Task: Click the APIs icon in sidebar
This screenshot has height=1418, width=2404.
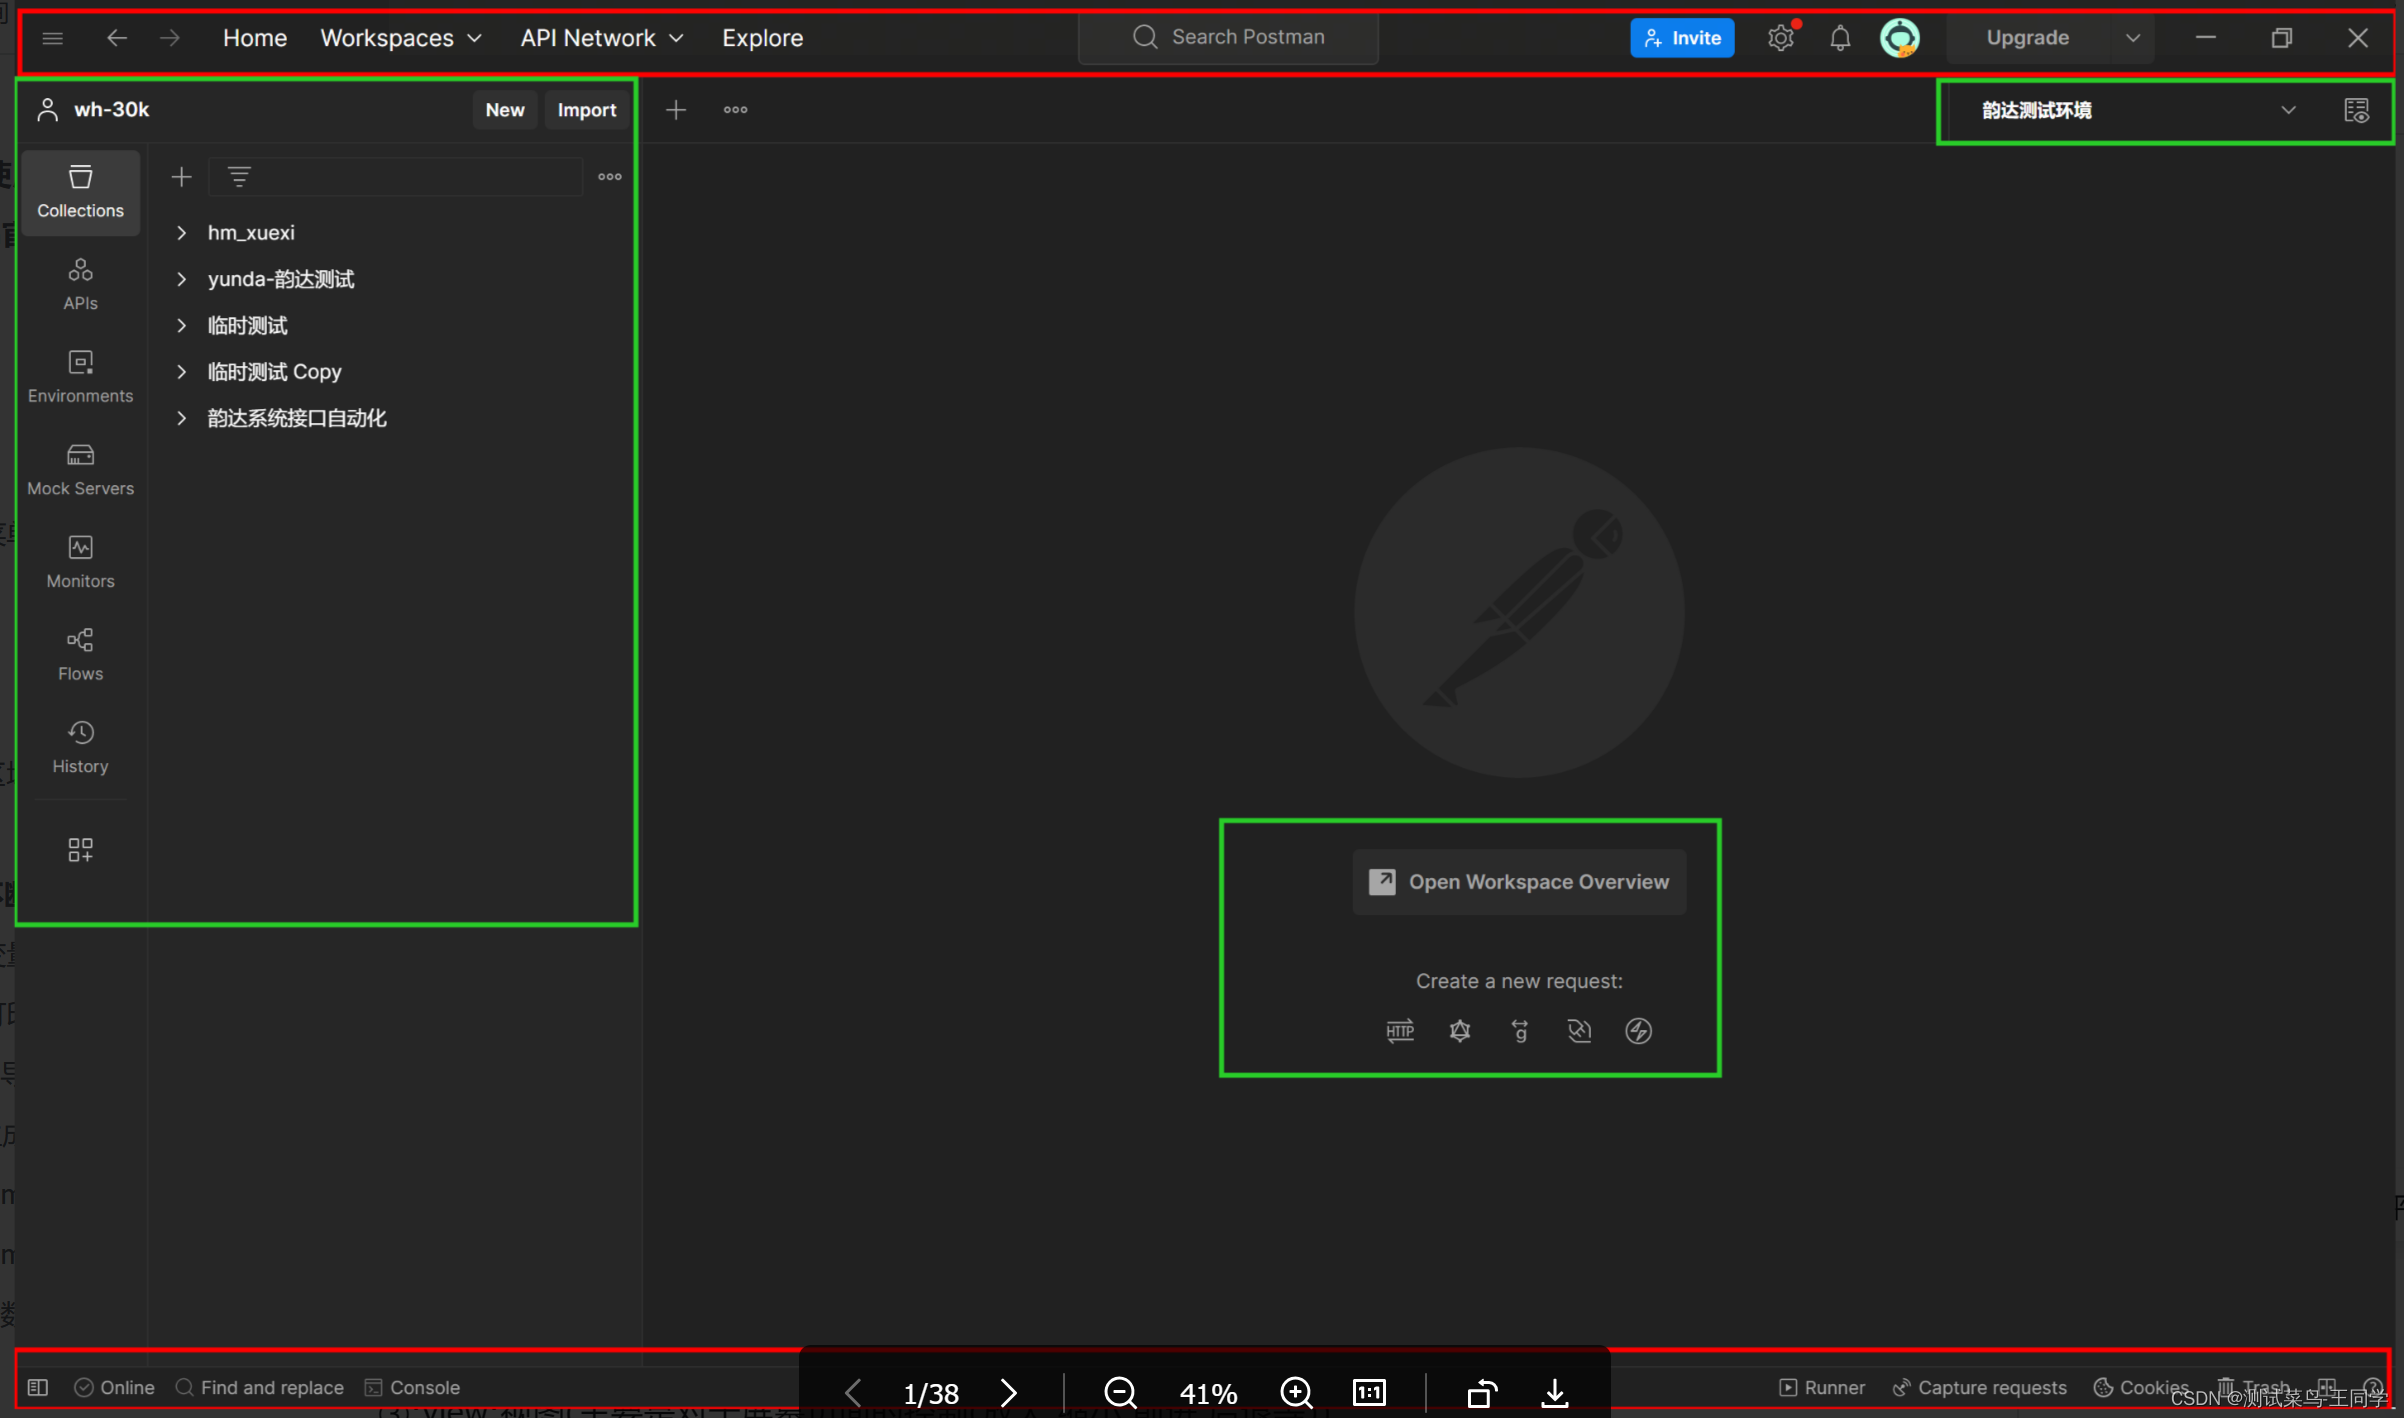Action: [x=79, y=282]
